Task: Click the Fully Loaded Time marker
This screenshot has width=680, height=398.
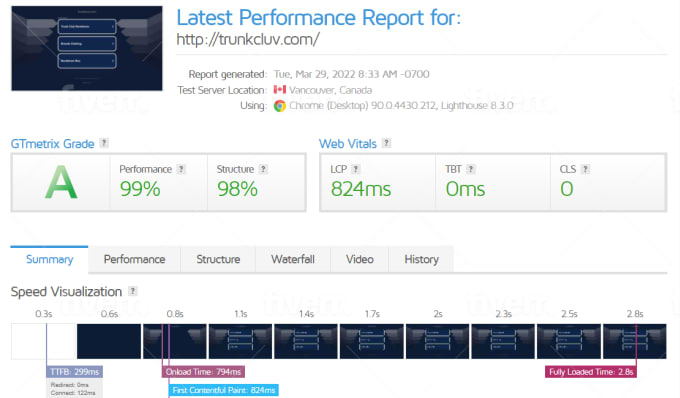Action: tap(591, 372)
